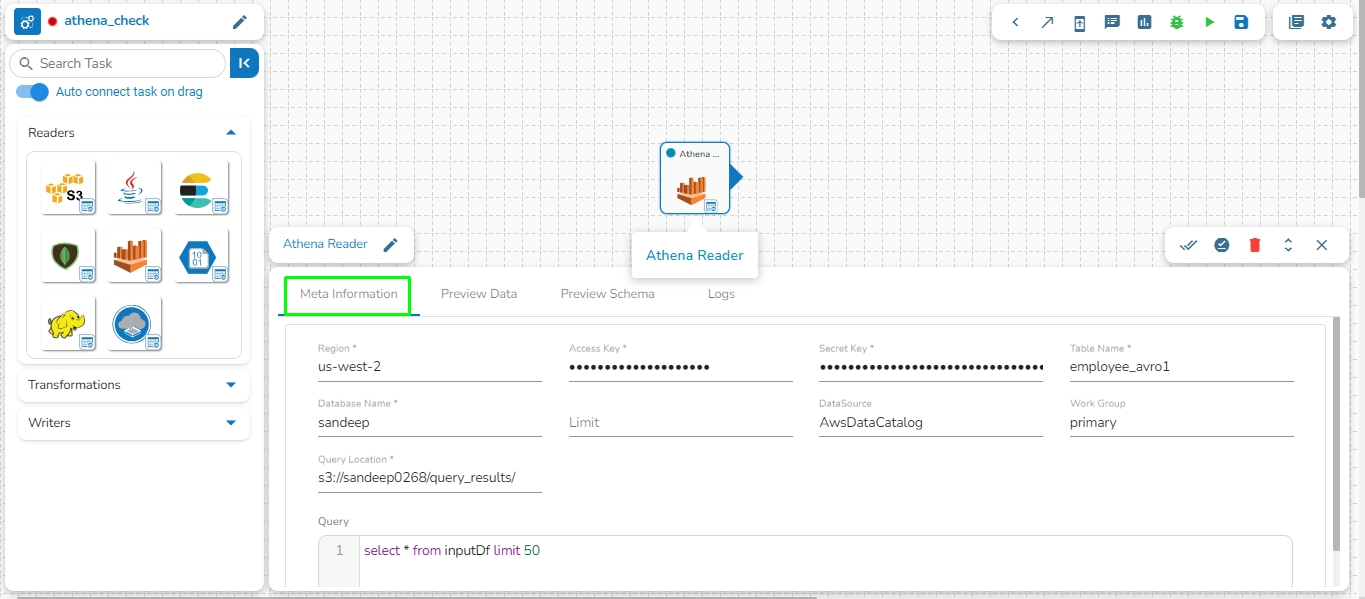
Task: Click the circled checkmark save-task icon
Action: click(x=1222, y=245)
